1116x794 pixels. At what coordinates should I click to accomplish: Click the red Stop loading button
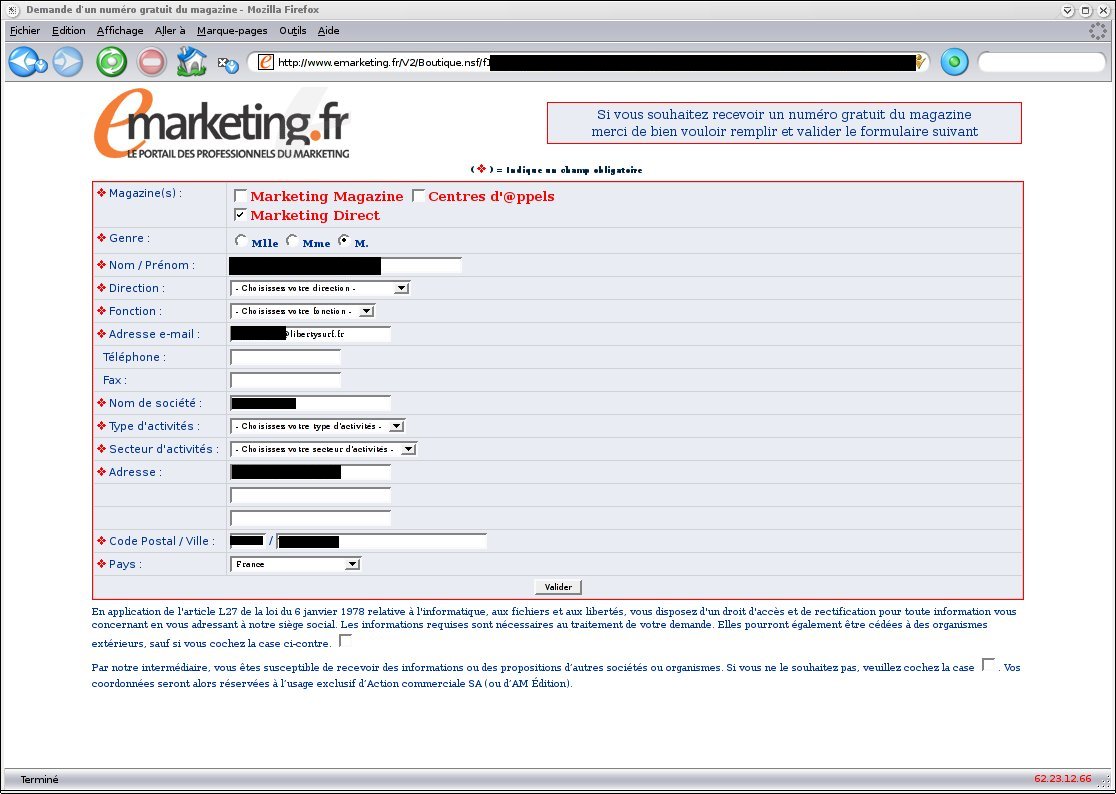pyautogui.click(x=151, y=62)
